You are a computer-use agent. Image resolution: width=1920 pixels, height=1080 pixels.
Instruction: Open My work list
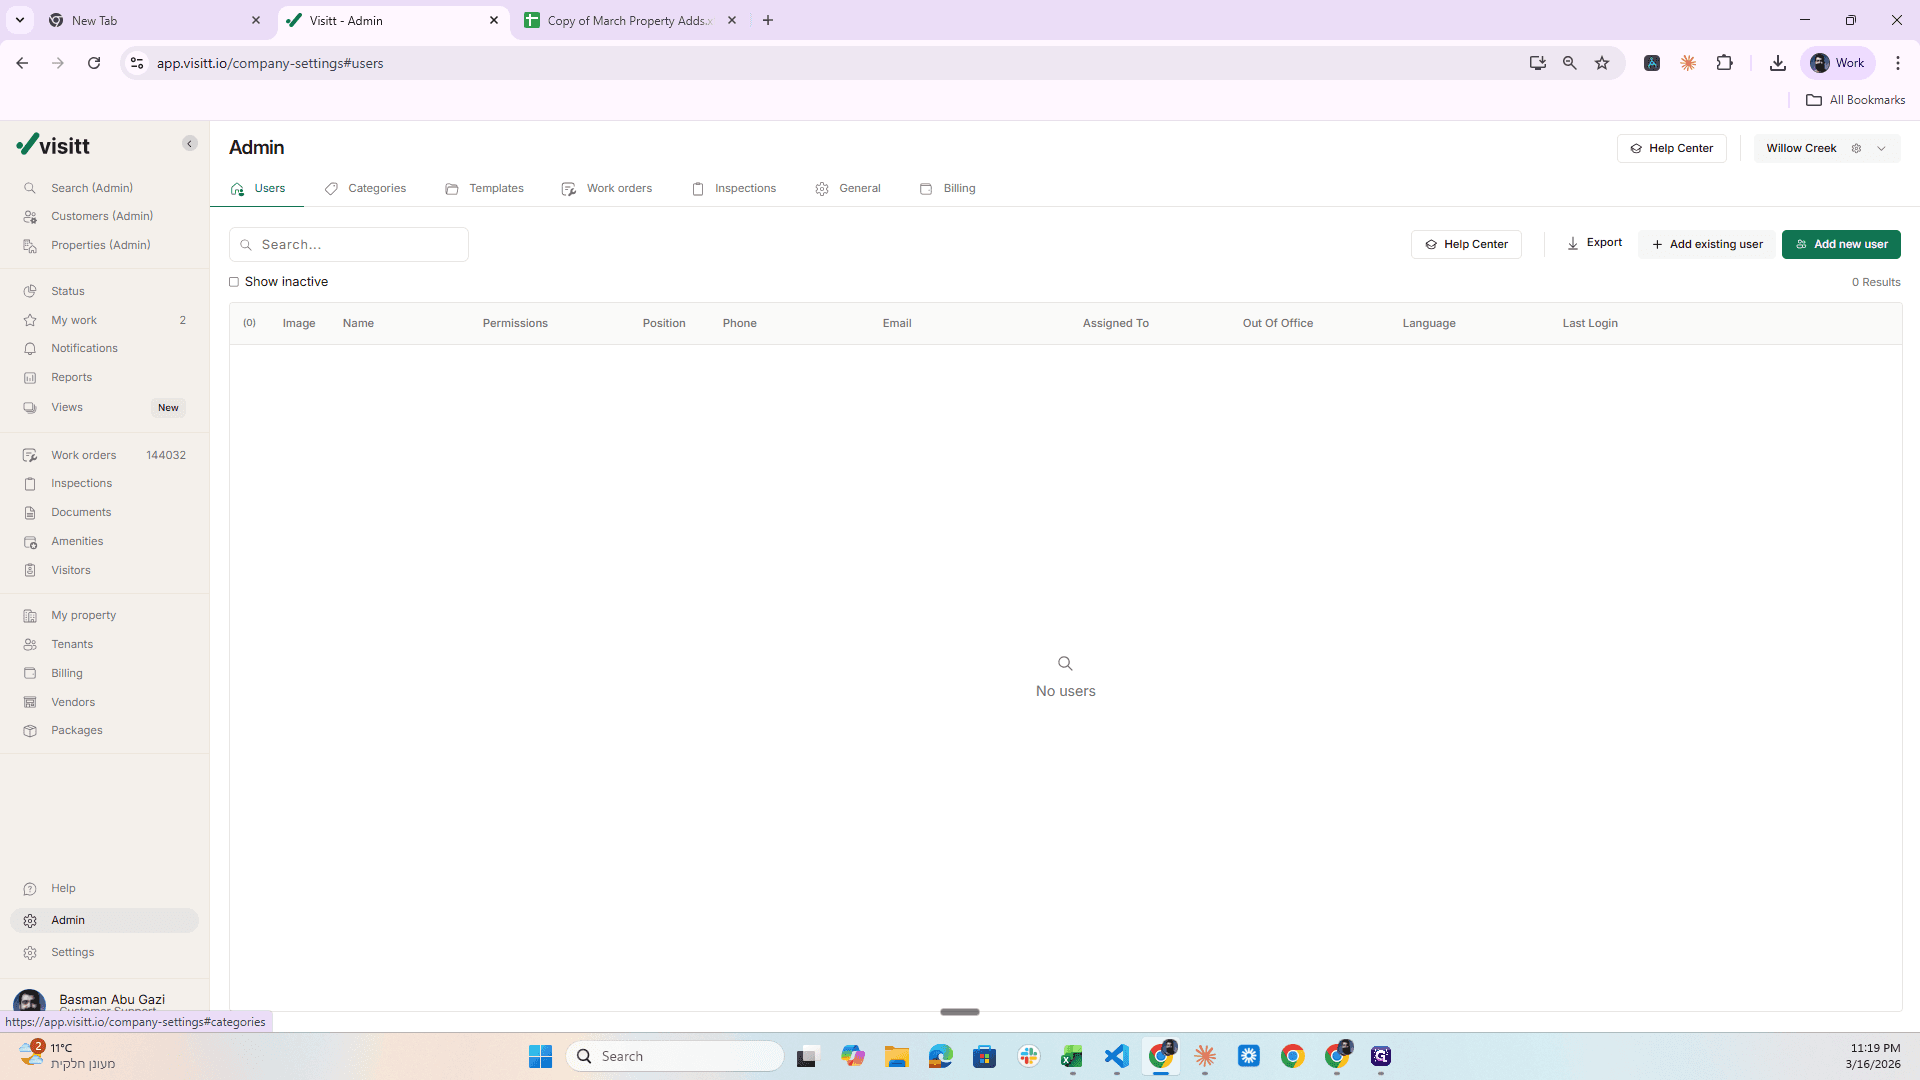74,320
